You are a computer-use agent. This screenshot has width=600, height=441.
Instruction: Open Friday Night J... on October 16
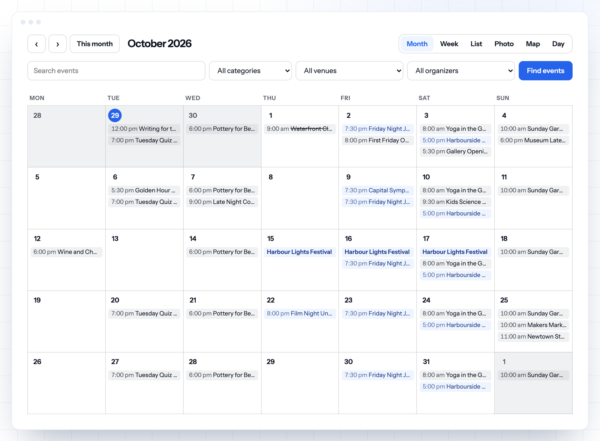[x=377, y=264]
